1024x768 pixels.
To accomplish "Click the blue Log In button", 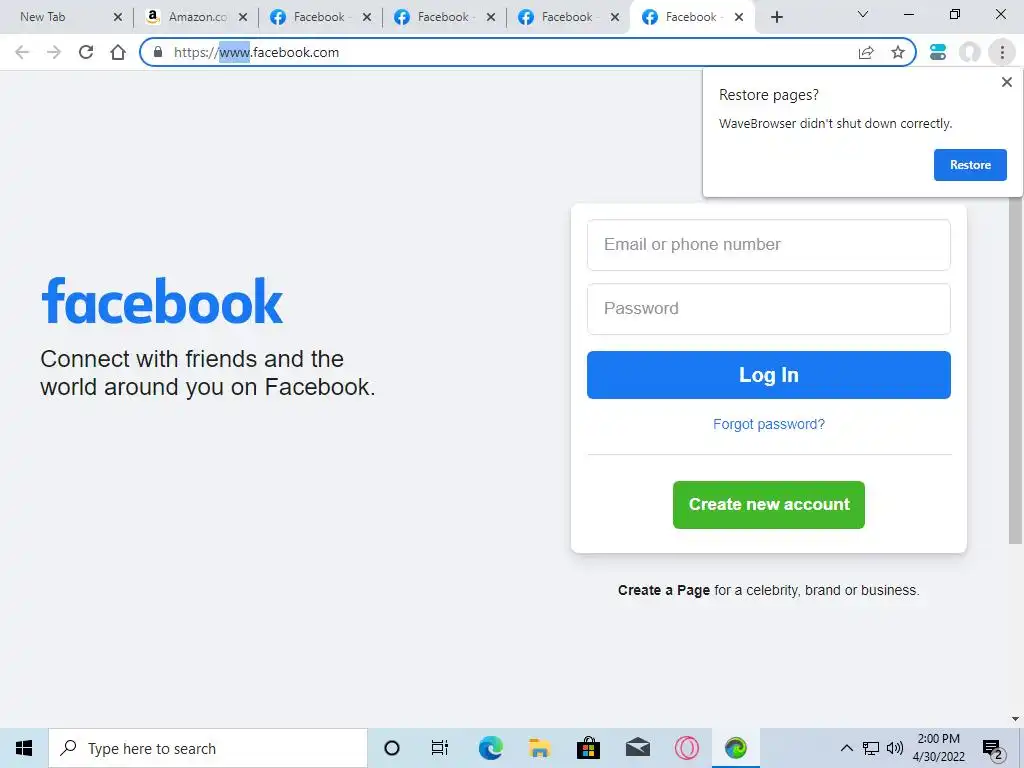I will [x=769, y=375].
